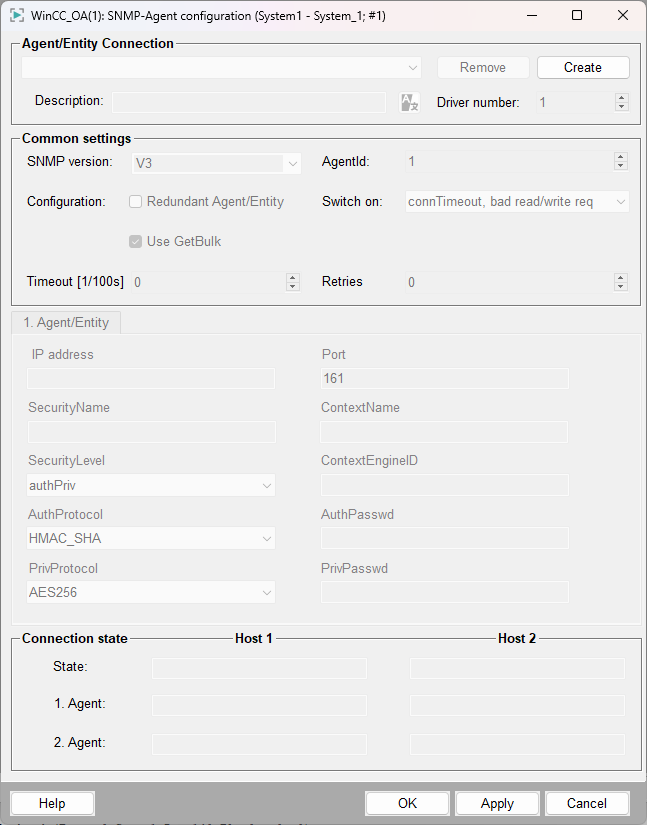Click the translation icon beside Description field
647x825 pixels.
click(409, 102)
